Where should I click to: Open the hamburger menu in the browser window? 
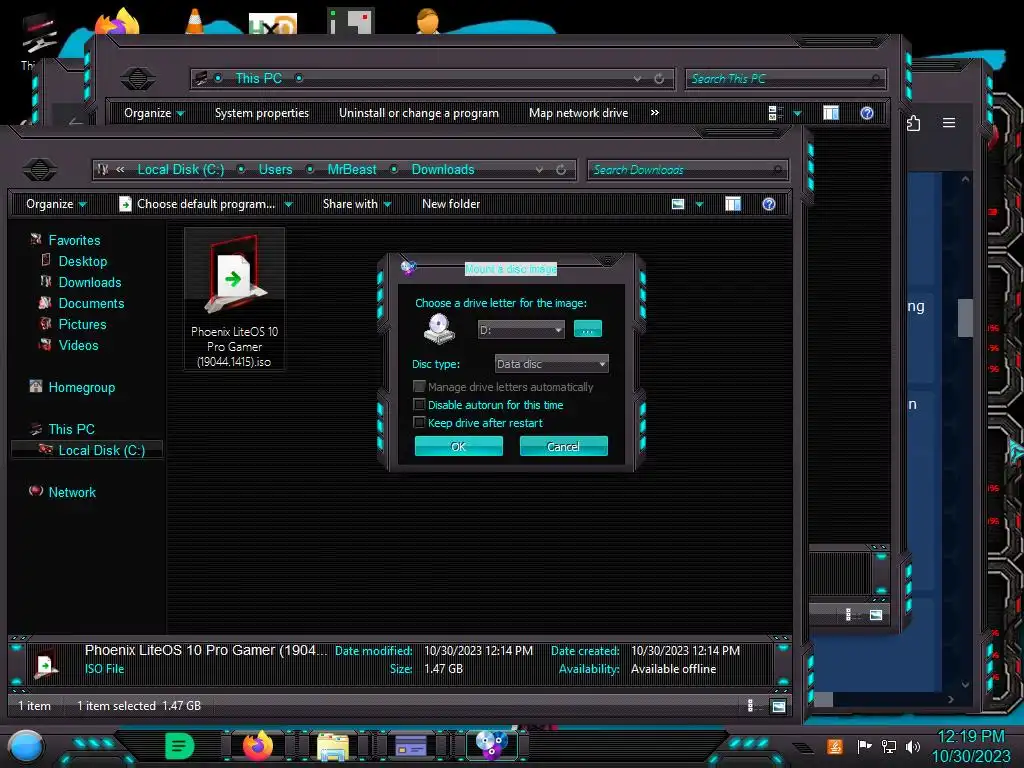tap(949, 123)
